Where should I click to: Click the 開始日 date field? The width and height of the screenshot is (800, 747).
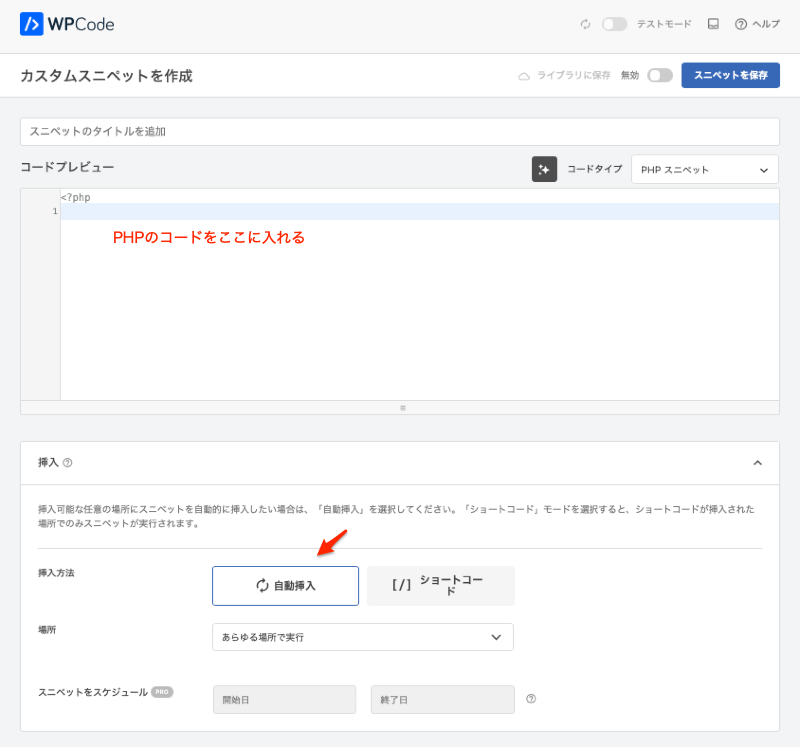pyautogui.click(x=284, y=700)
